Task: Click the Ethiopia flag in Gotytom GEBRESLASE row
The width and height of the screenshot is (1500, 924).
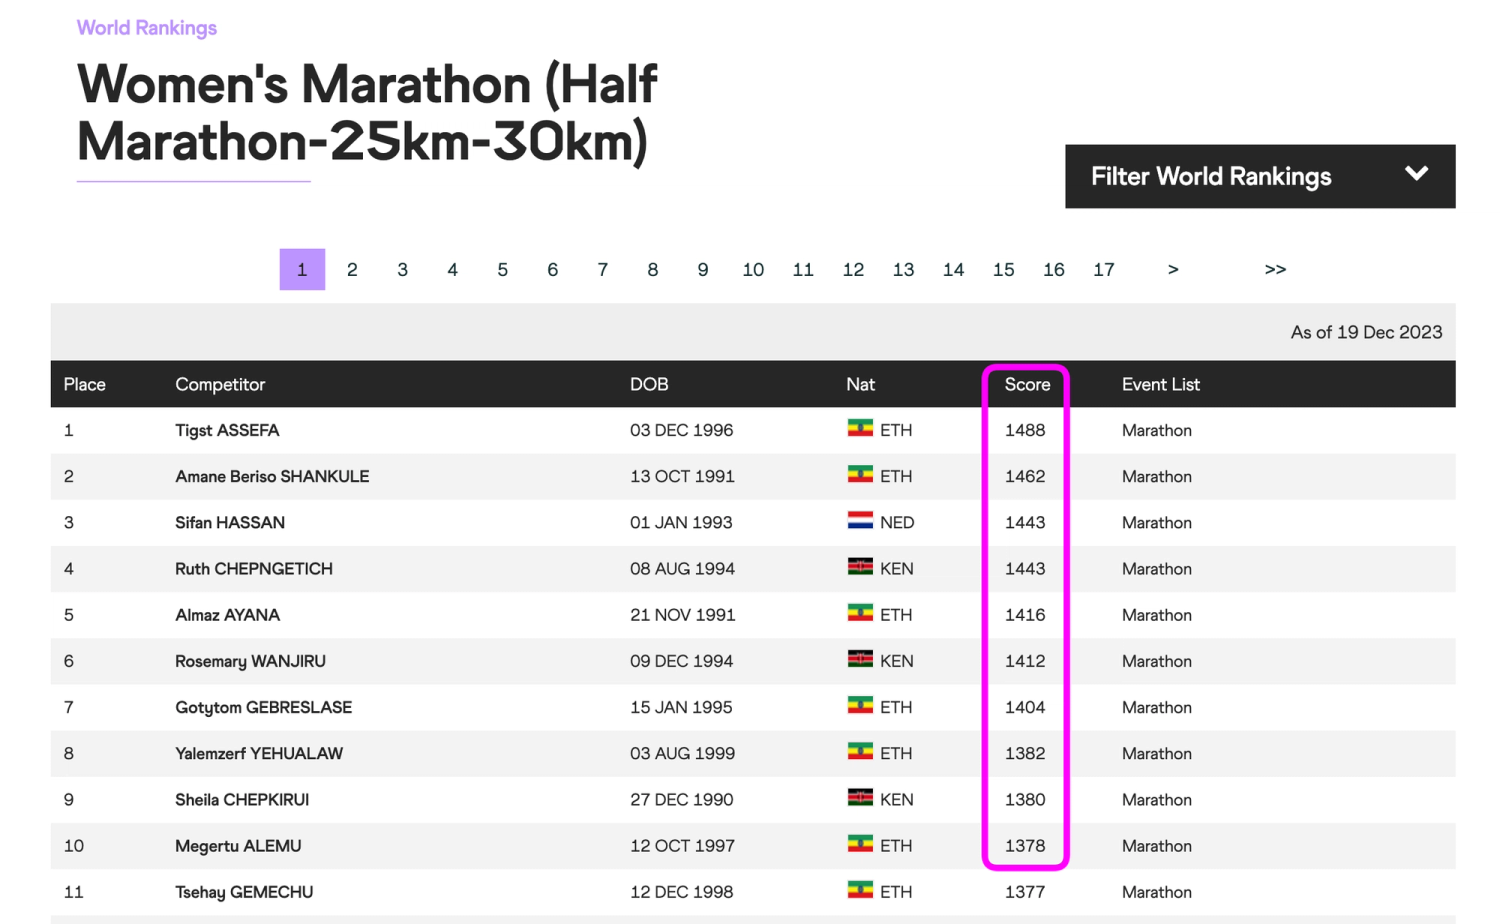Action: click(x=860, y=705)
